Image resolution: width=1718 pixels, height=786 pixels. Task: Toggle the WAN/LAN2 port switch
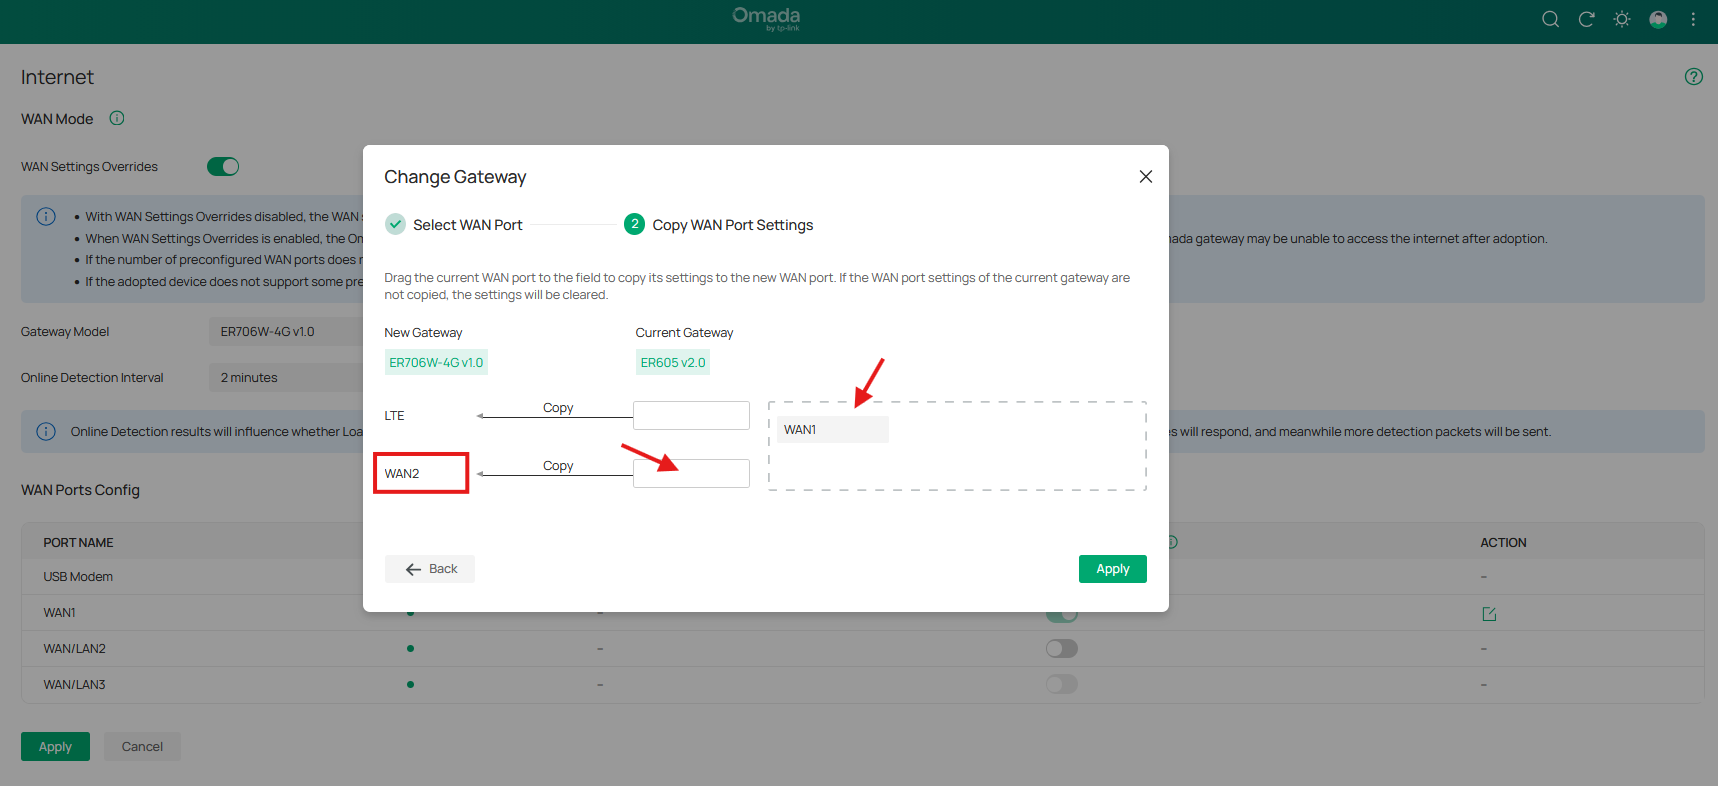[1062, 648]
